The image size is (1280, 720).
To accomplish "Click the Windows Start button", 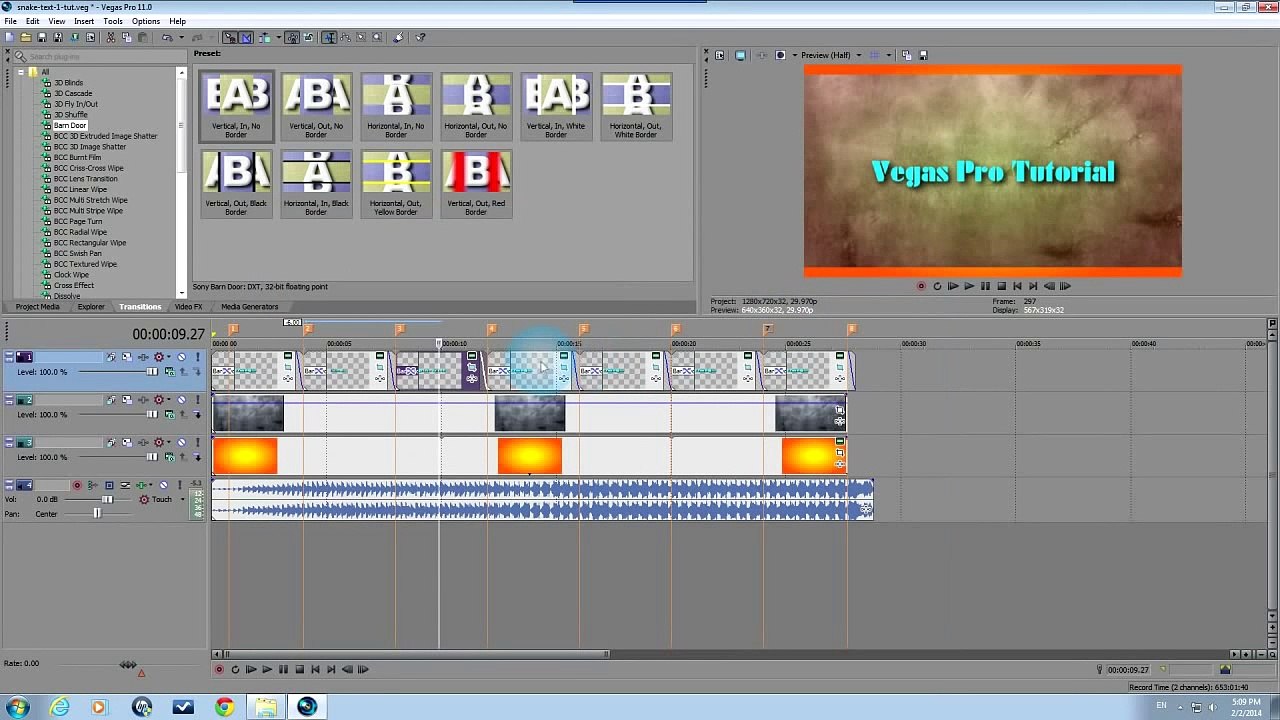I will pyautogui.click(x=18, y=707).
